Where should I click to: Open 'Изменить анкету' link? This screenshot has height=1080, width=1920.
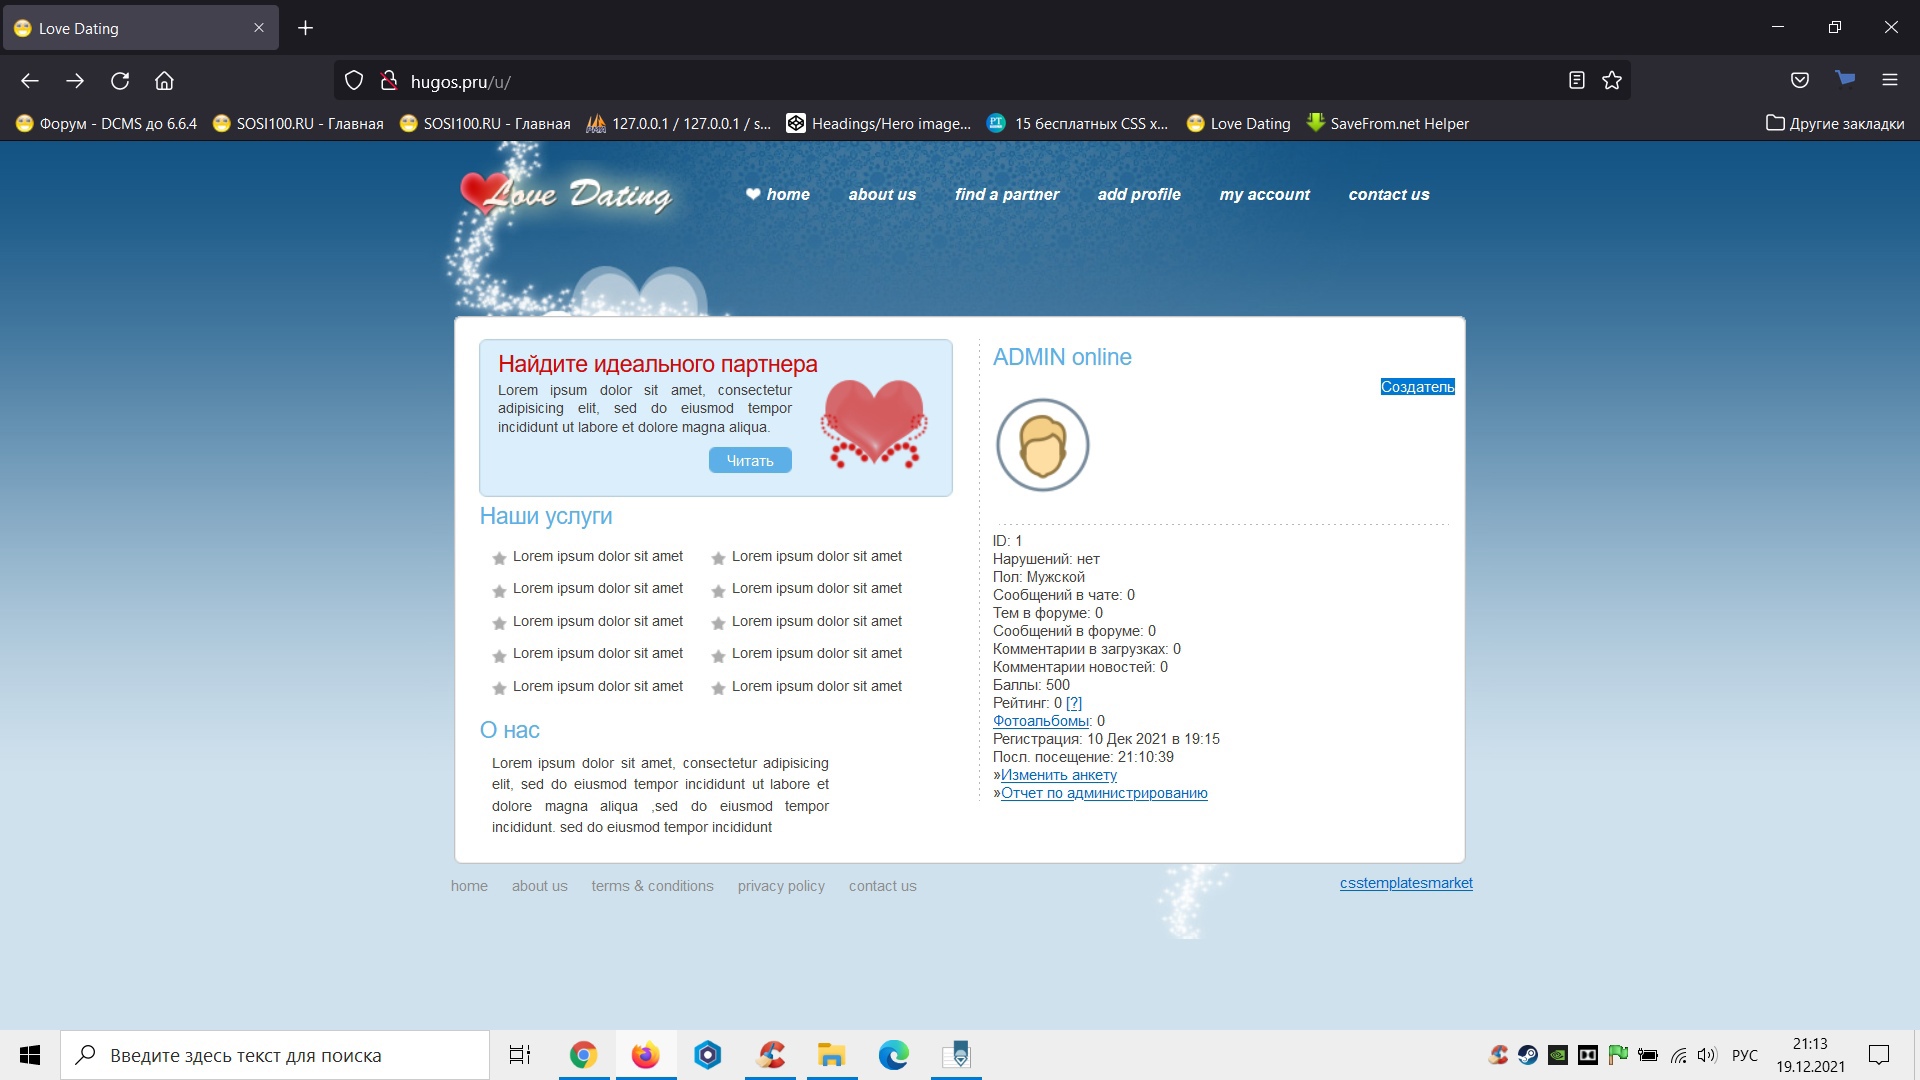tap(1058, 775)
